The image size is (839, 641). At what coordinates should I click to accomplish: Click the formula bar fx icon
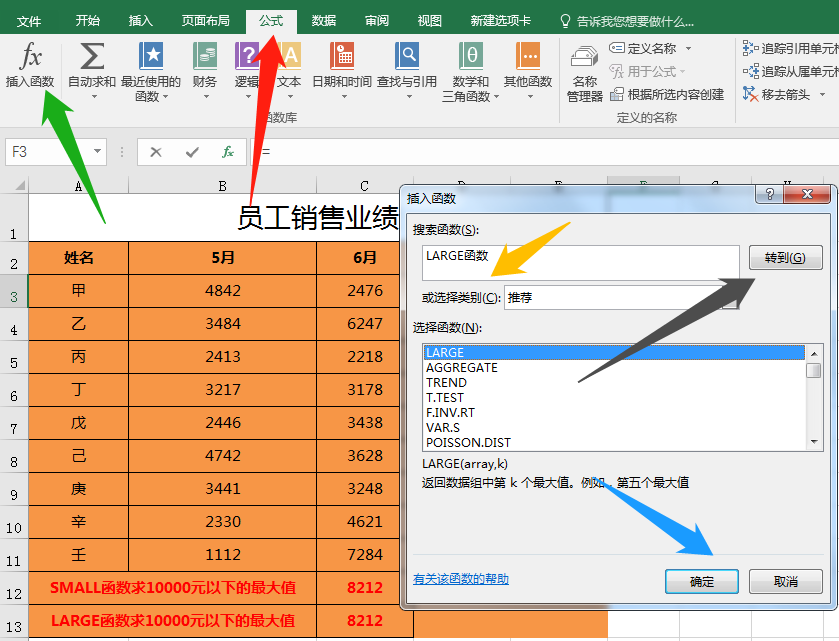point(228,152)
